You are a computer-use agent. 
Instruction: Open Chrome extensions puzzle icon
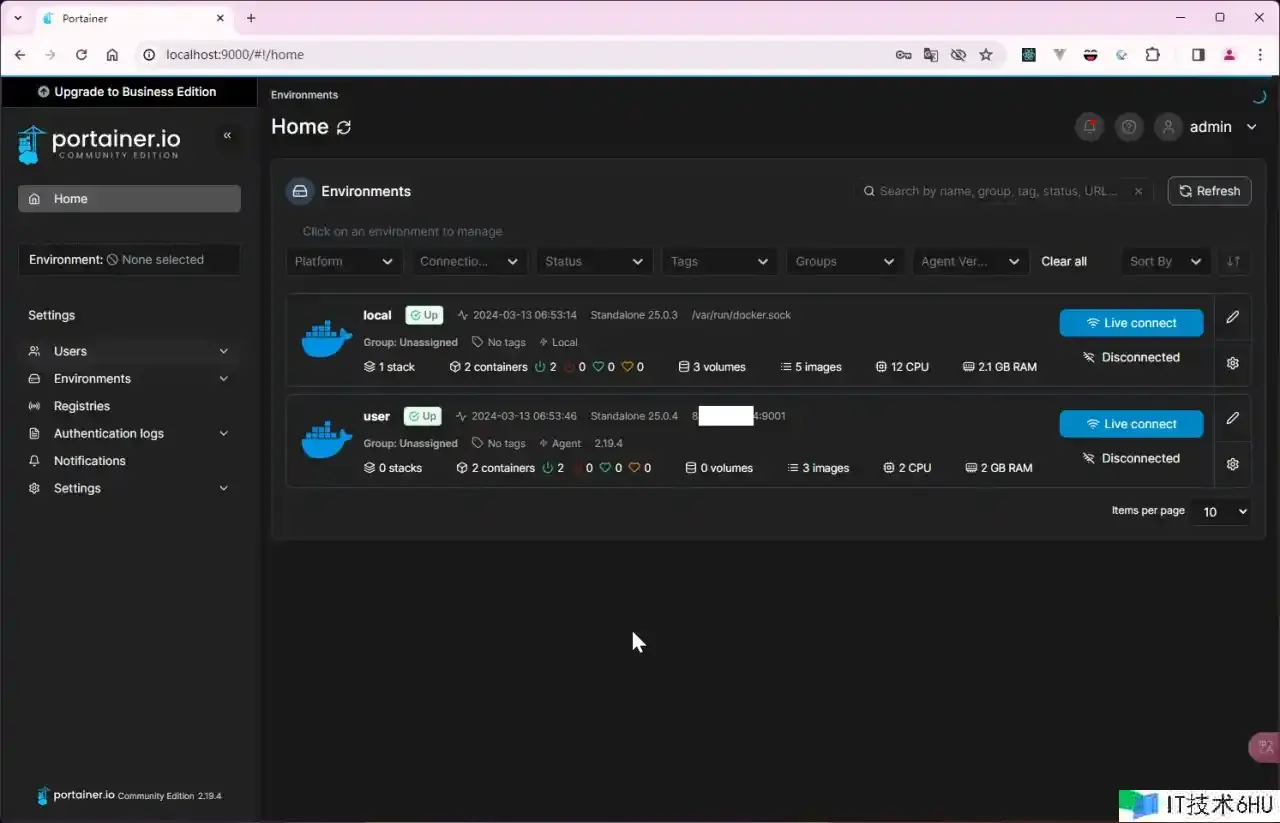coord(1152,55)
